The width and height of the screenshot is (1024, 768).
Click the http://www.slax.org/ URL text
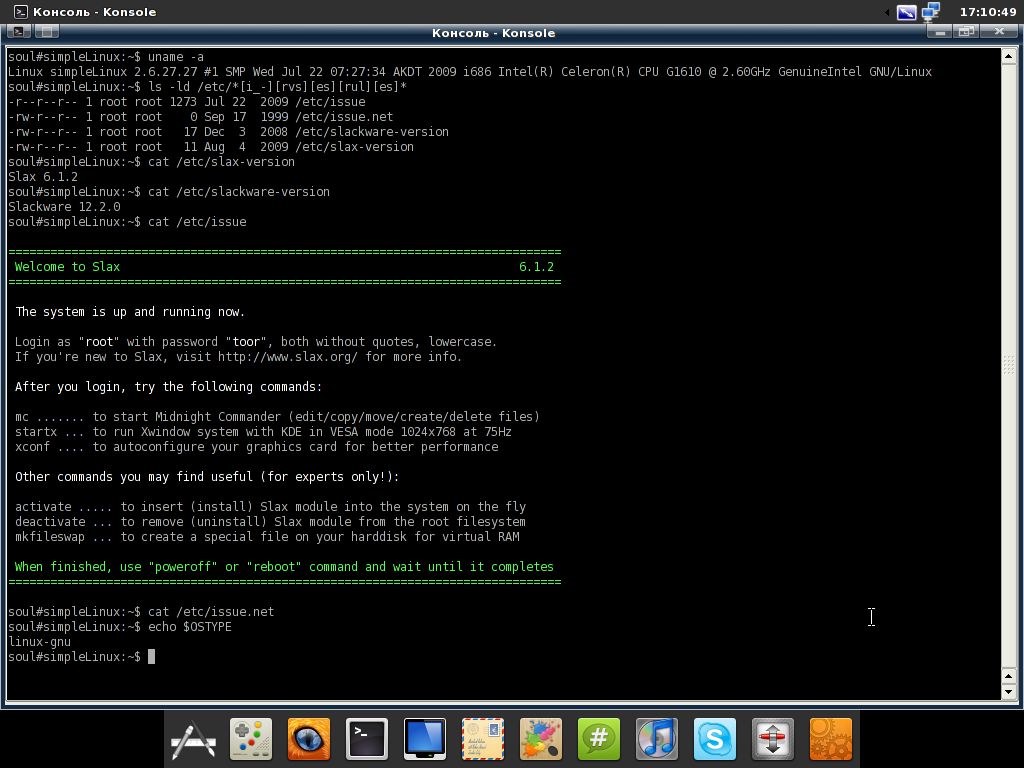[x=287, y=357]
